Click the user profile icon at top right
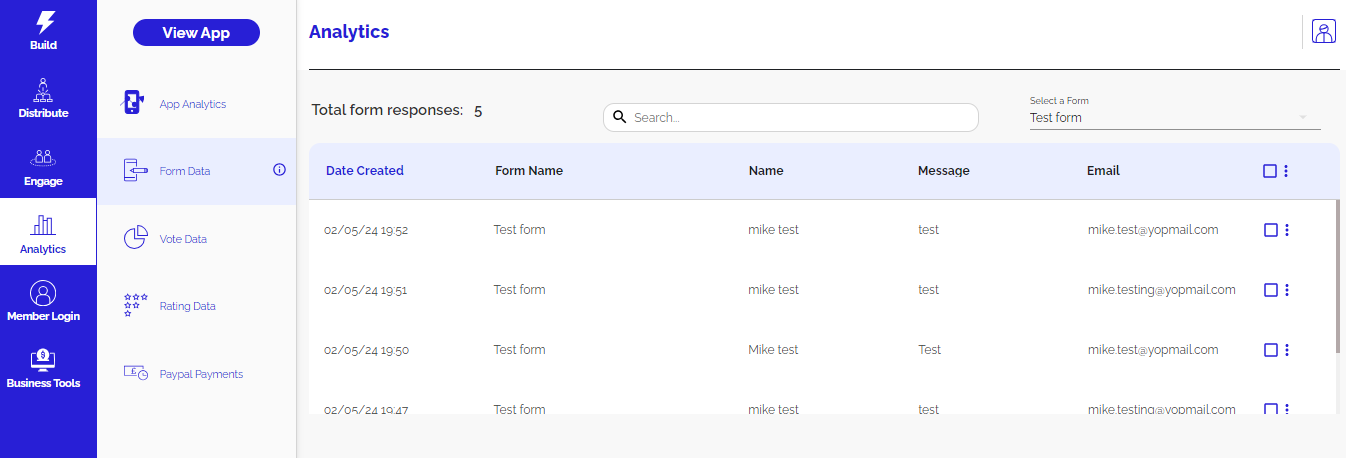The height and width of the screenshot is (458, 1346). (x=1324, y=32)
